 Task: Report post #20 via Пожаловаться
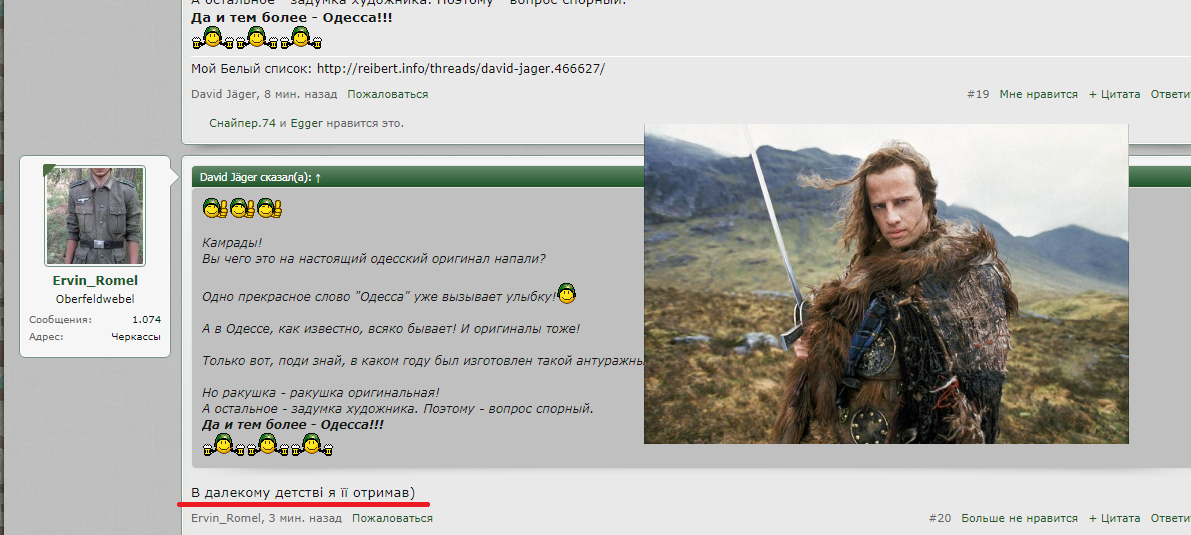point(392,518)
